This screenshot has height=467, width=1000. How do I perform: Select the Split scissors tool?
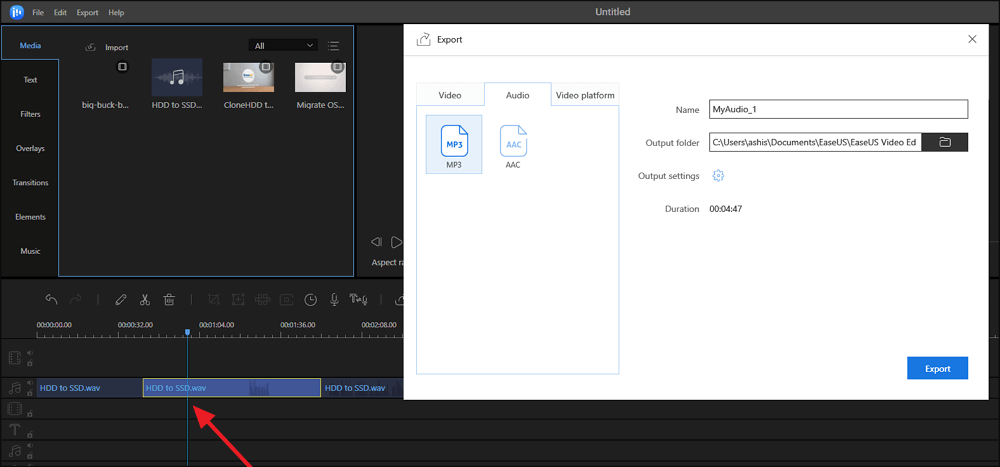[x=145, y=299]
